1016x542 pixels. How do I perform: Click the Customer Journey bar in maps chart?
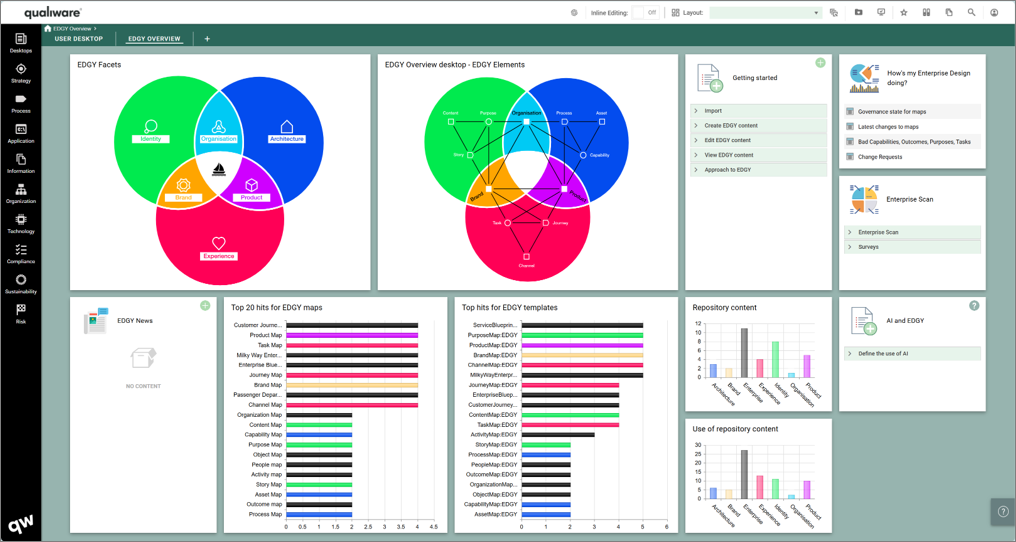(352, 325)
